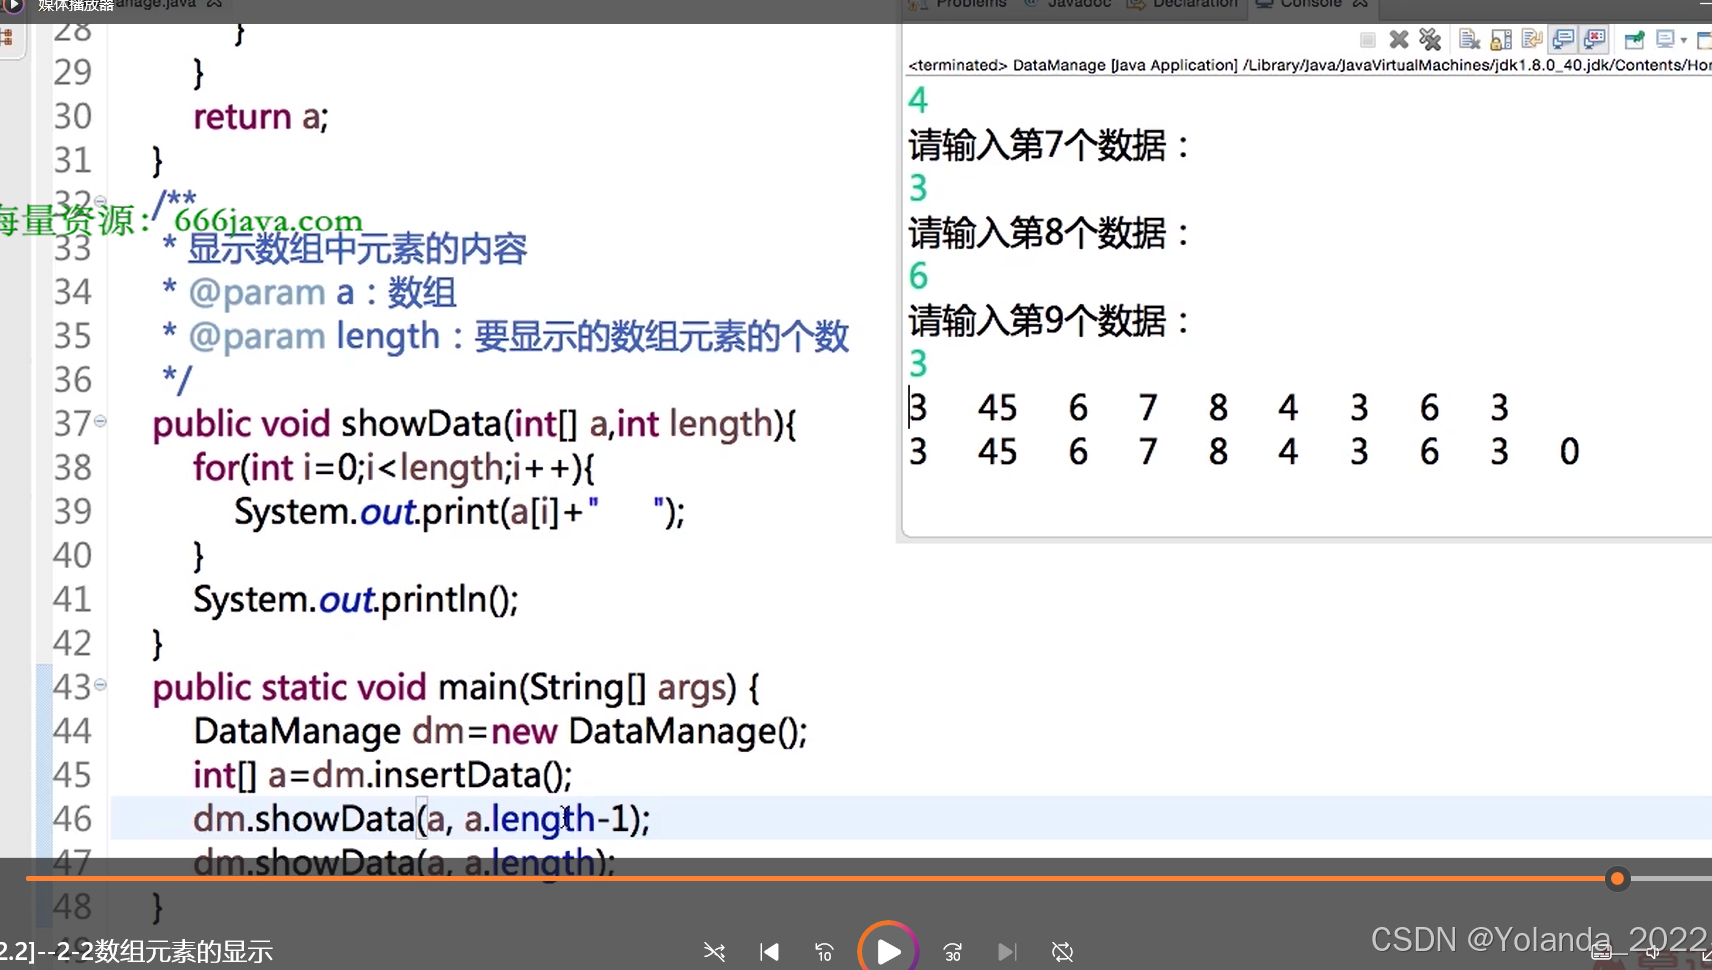1712x970 pixels.
Task: Click the "public static void main" line
Action: pyautogui.click(x=456, y=688)
